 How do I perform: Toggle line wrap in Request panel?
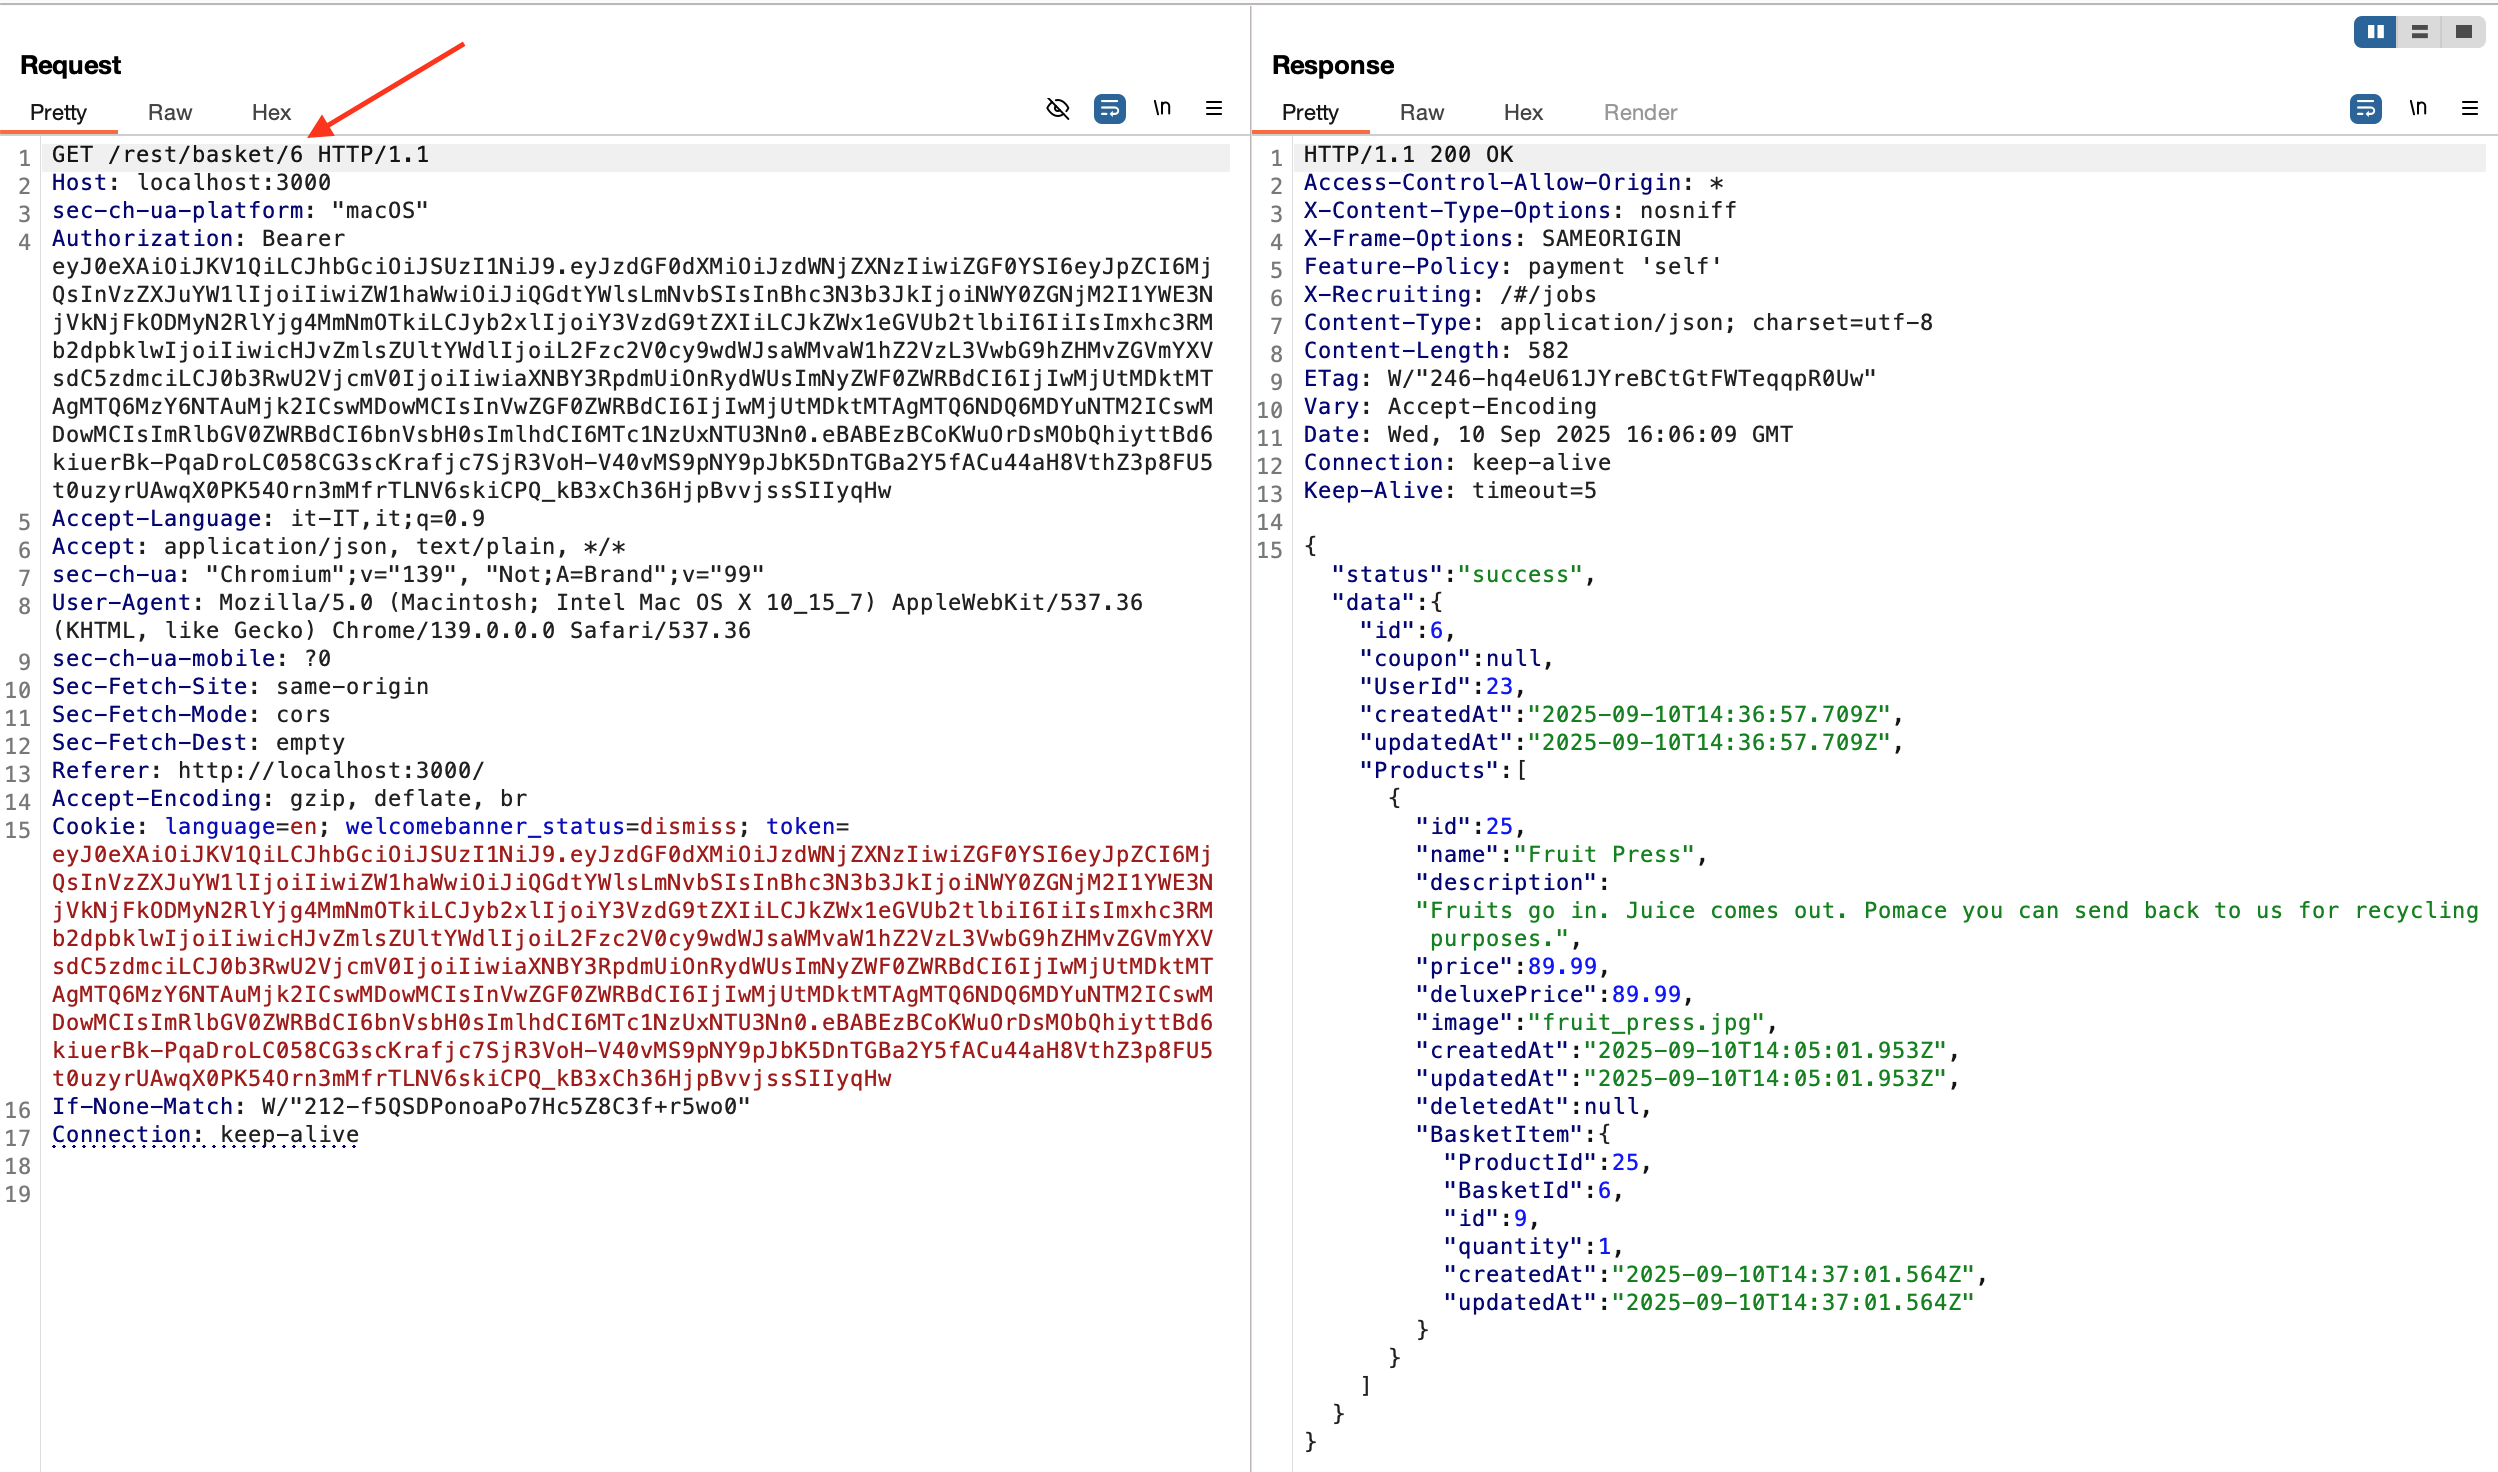tap(1109, 108)
